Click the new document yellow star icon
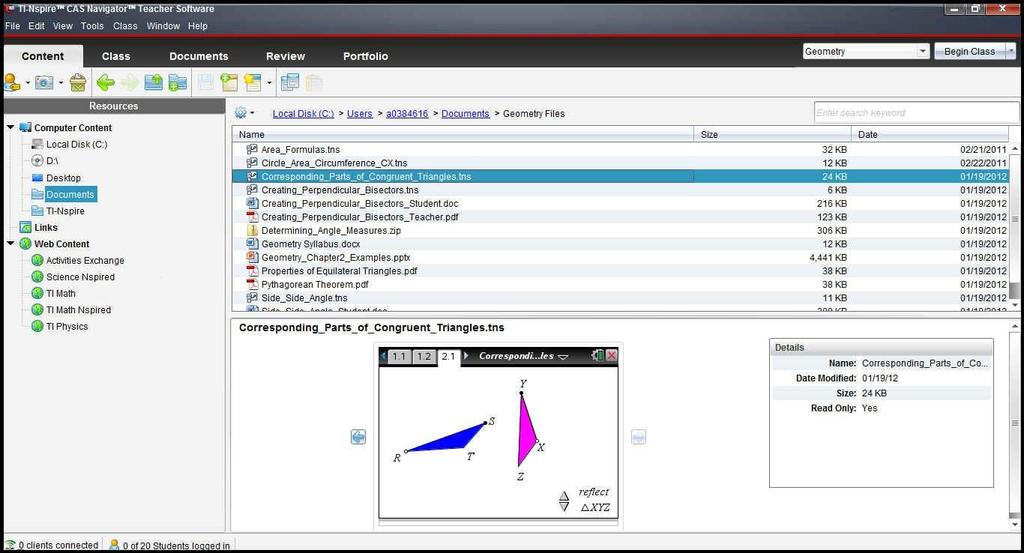Screen dimensions: 1024x553 tap(253, 82)
